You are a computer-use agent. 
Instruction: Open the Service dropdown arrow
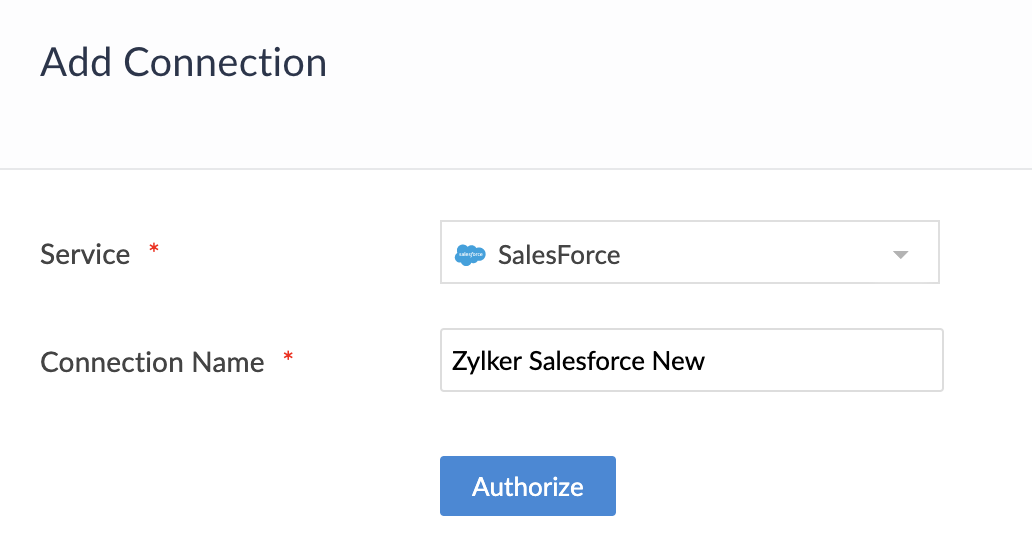pyautogui.click(x=900, y=255)
